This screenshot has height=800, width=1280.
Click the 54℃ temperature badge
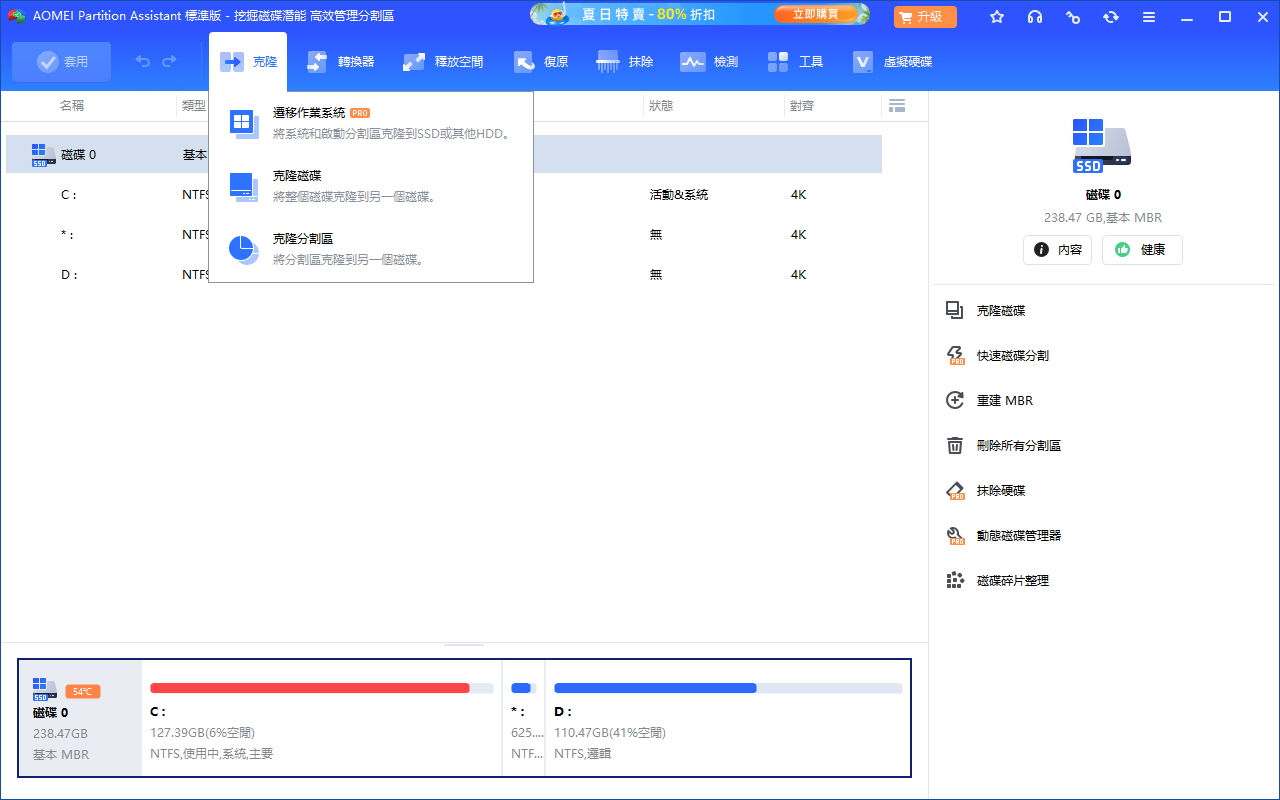83,691
